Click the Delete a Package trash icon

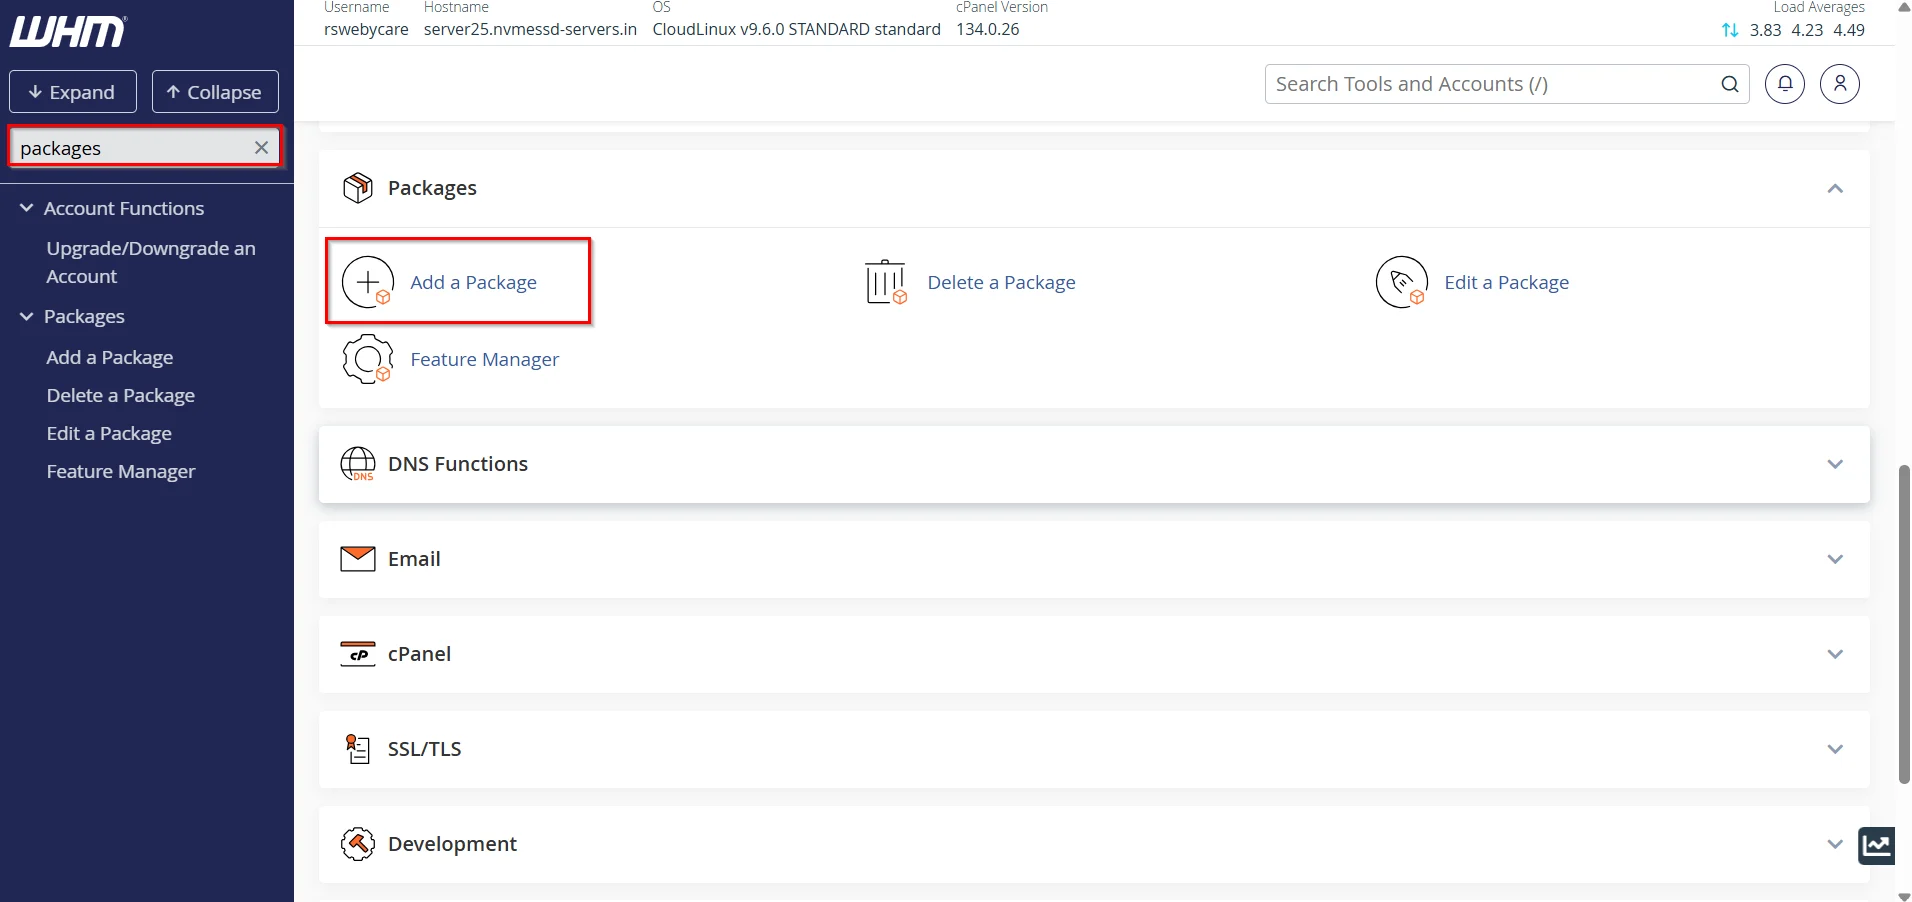pos(886,282)
